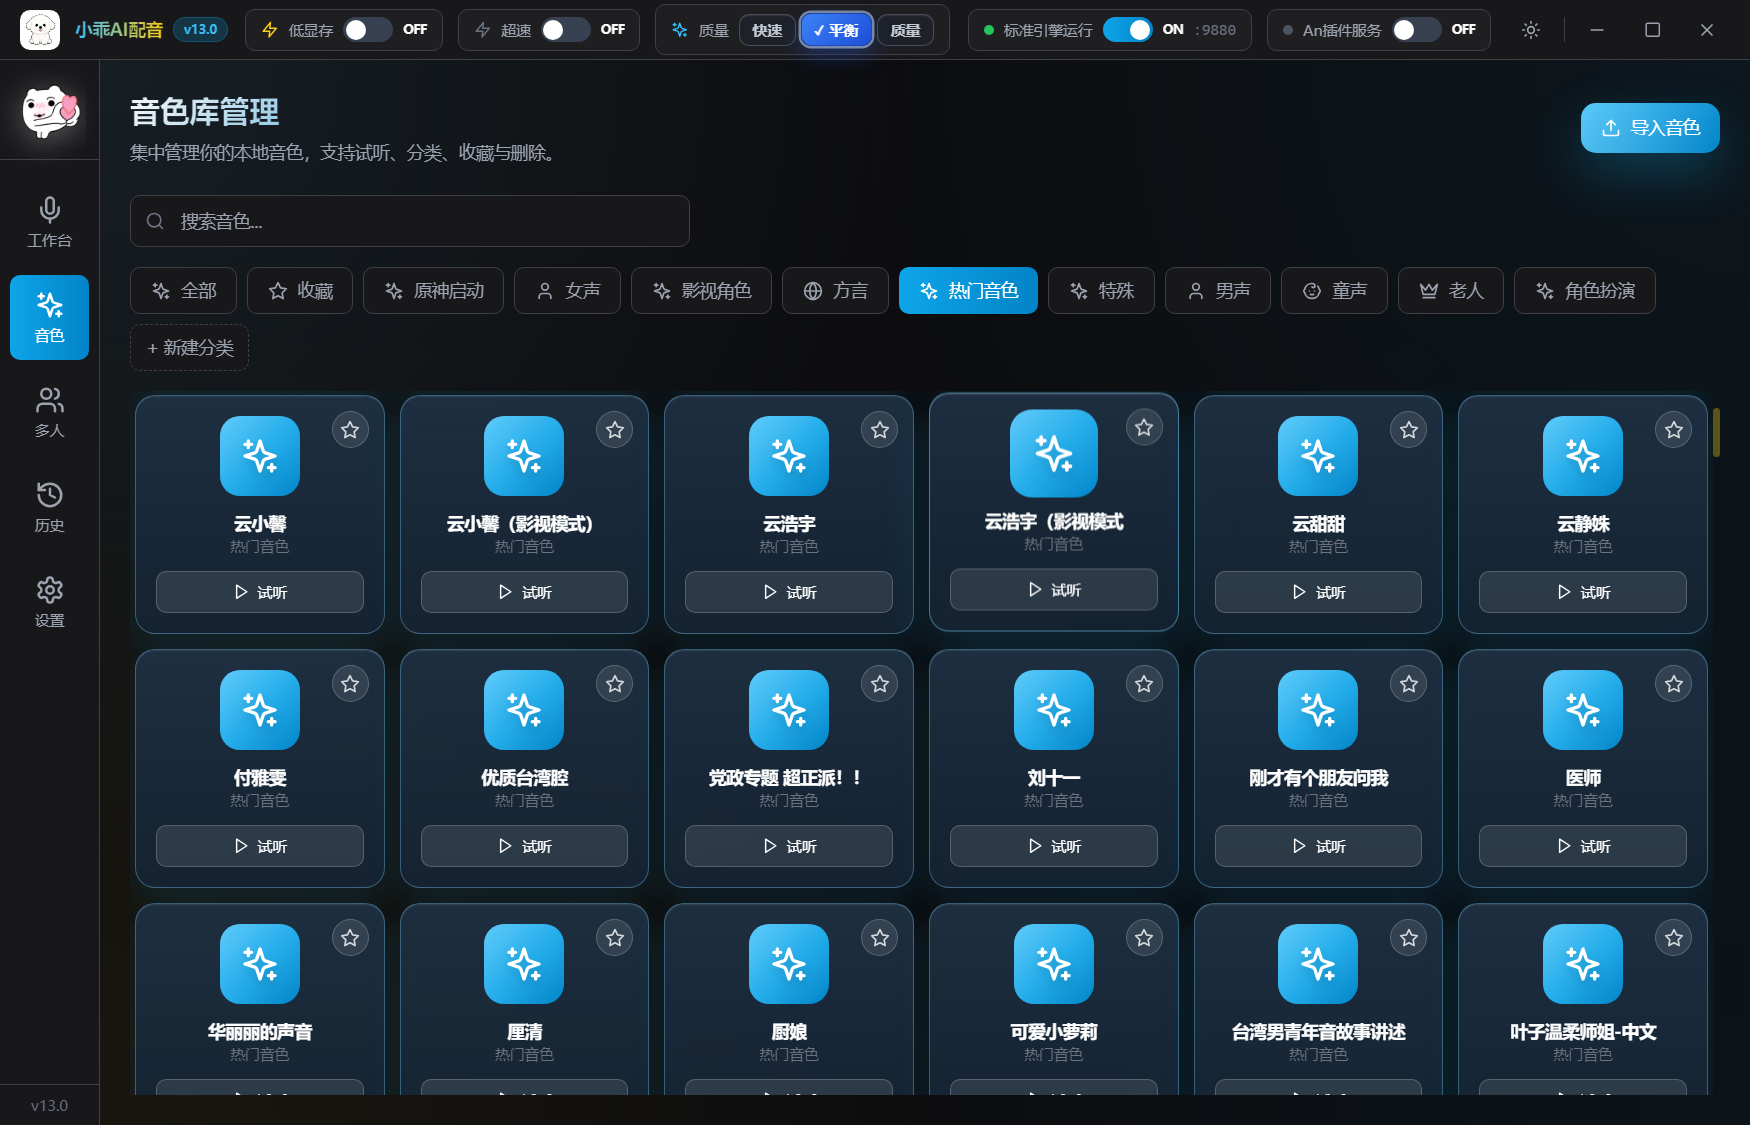Click the 导入音色 import button

(x=1649, y=128)
